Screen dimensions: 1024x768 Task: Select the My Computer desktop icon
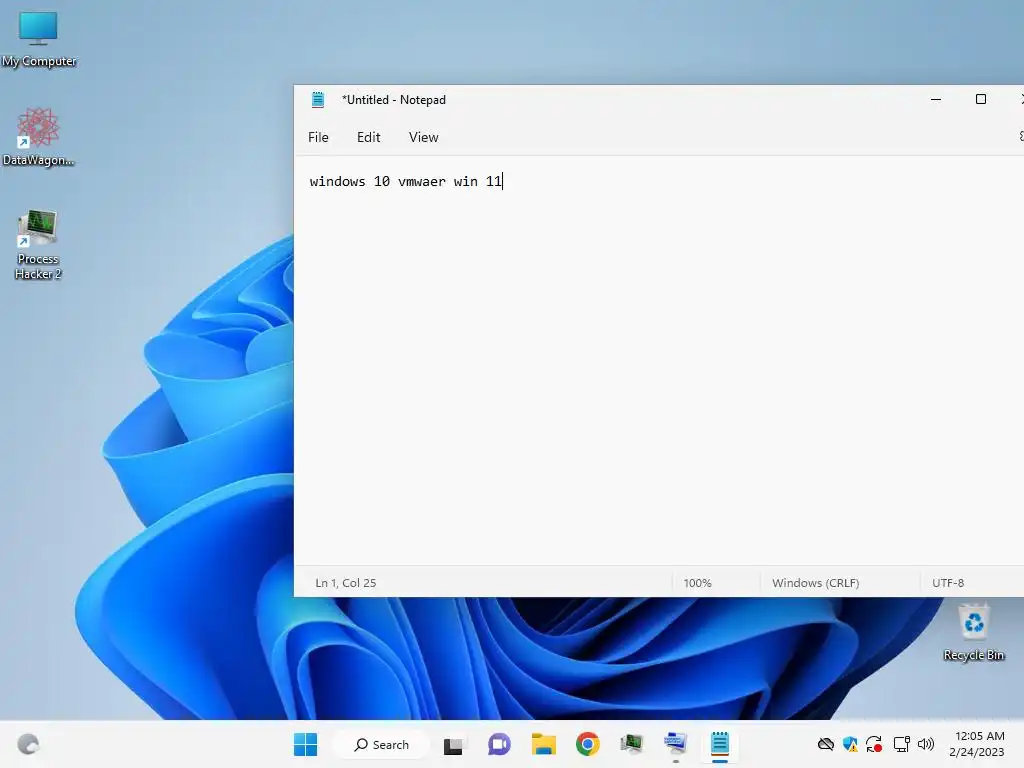(39, 39)
